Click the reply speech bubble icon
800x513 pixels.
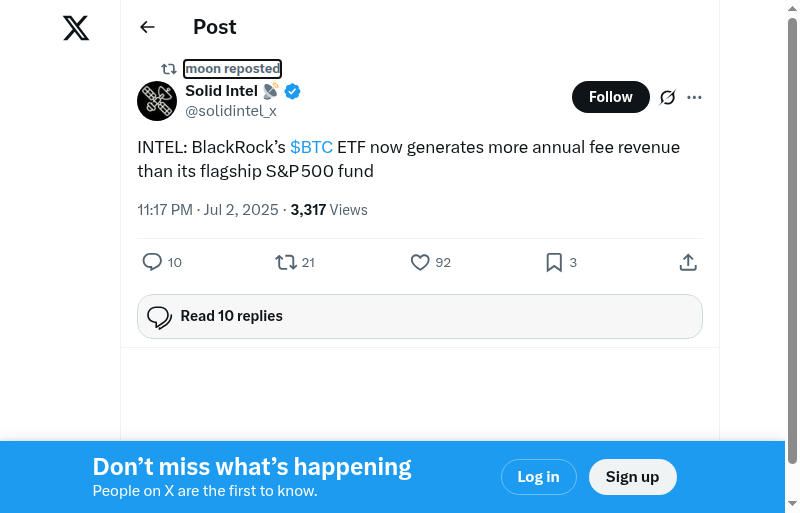click(152, 262)
